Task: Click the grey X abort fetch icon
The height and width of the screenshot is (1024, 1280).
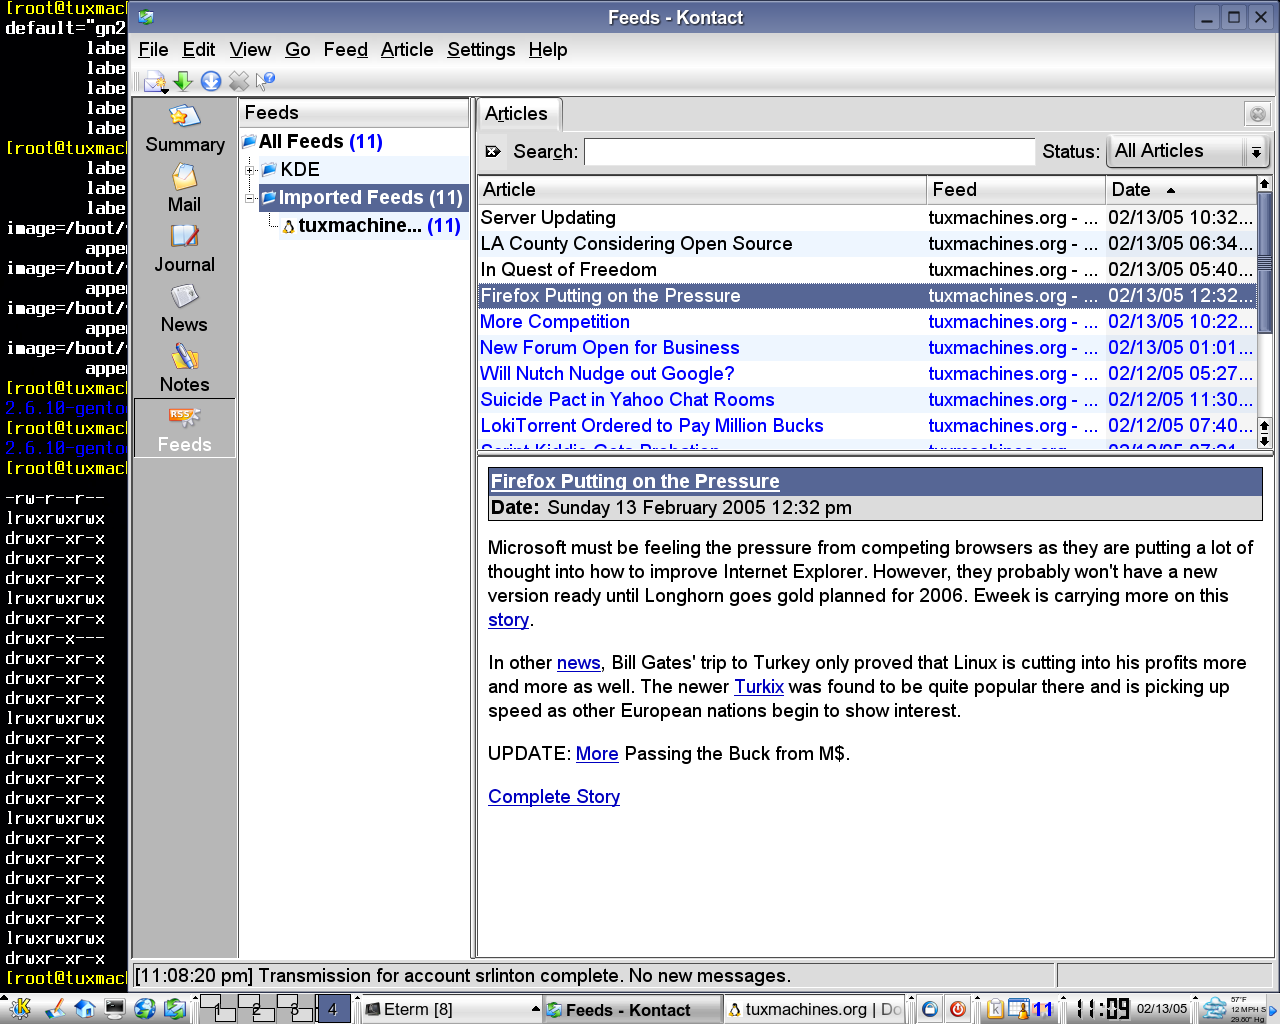Action: click(x=239, y=81)
